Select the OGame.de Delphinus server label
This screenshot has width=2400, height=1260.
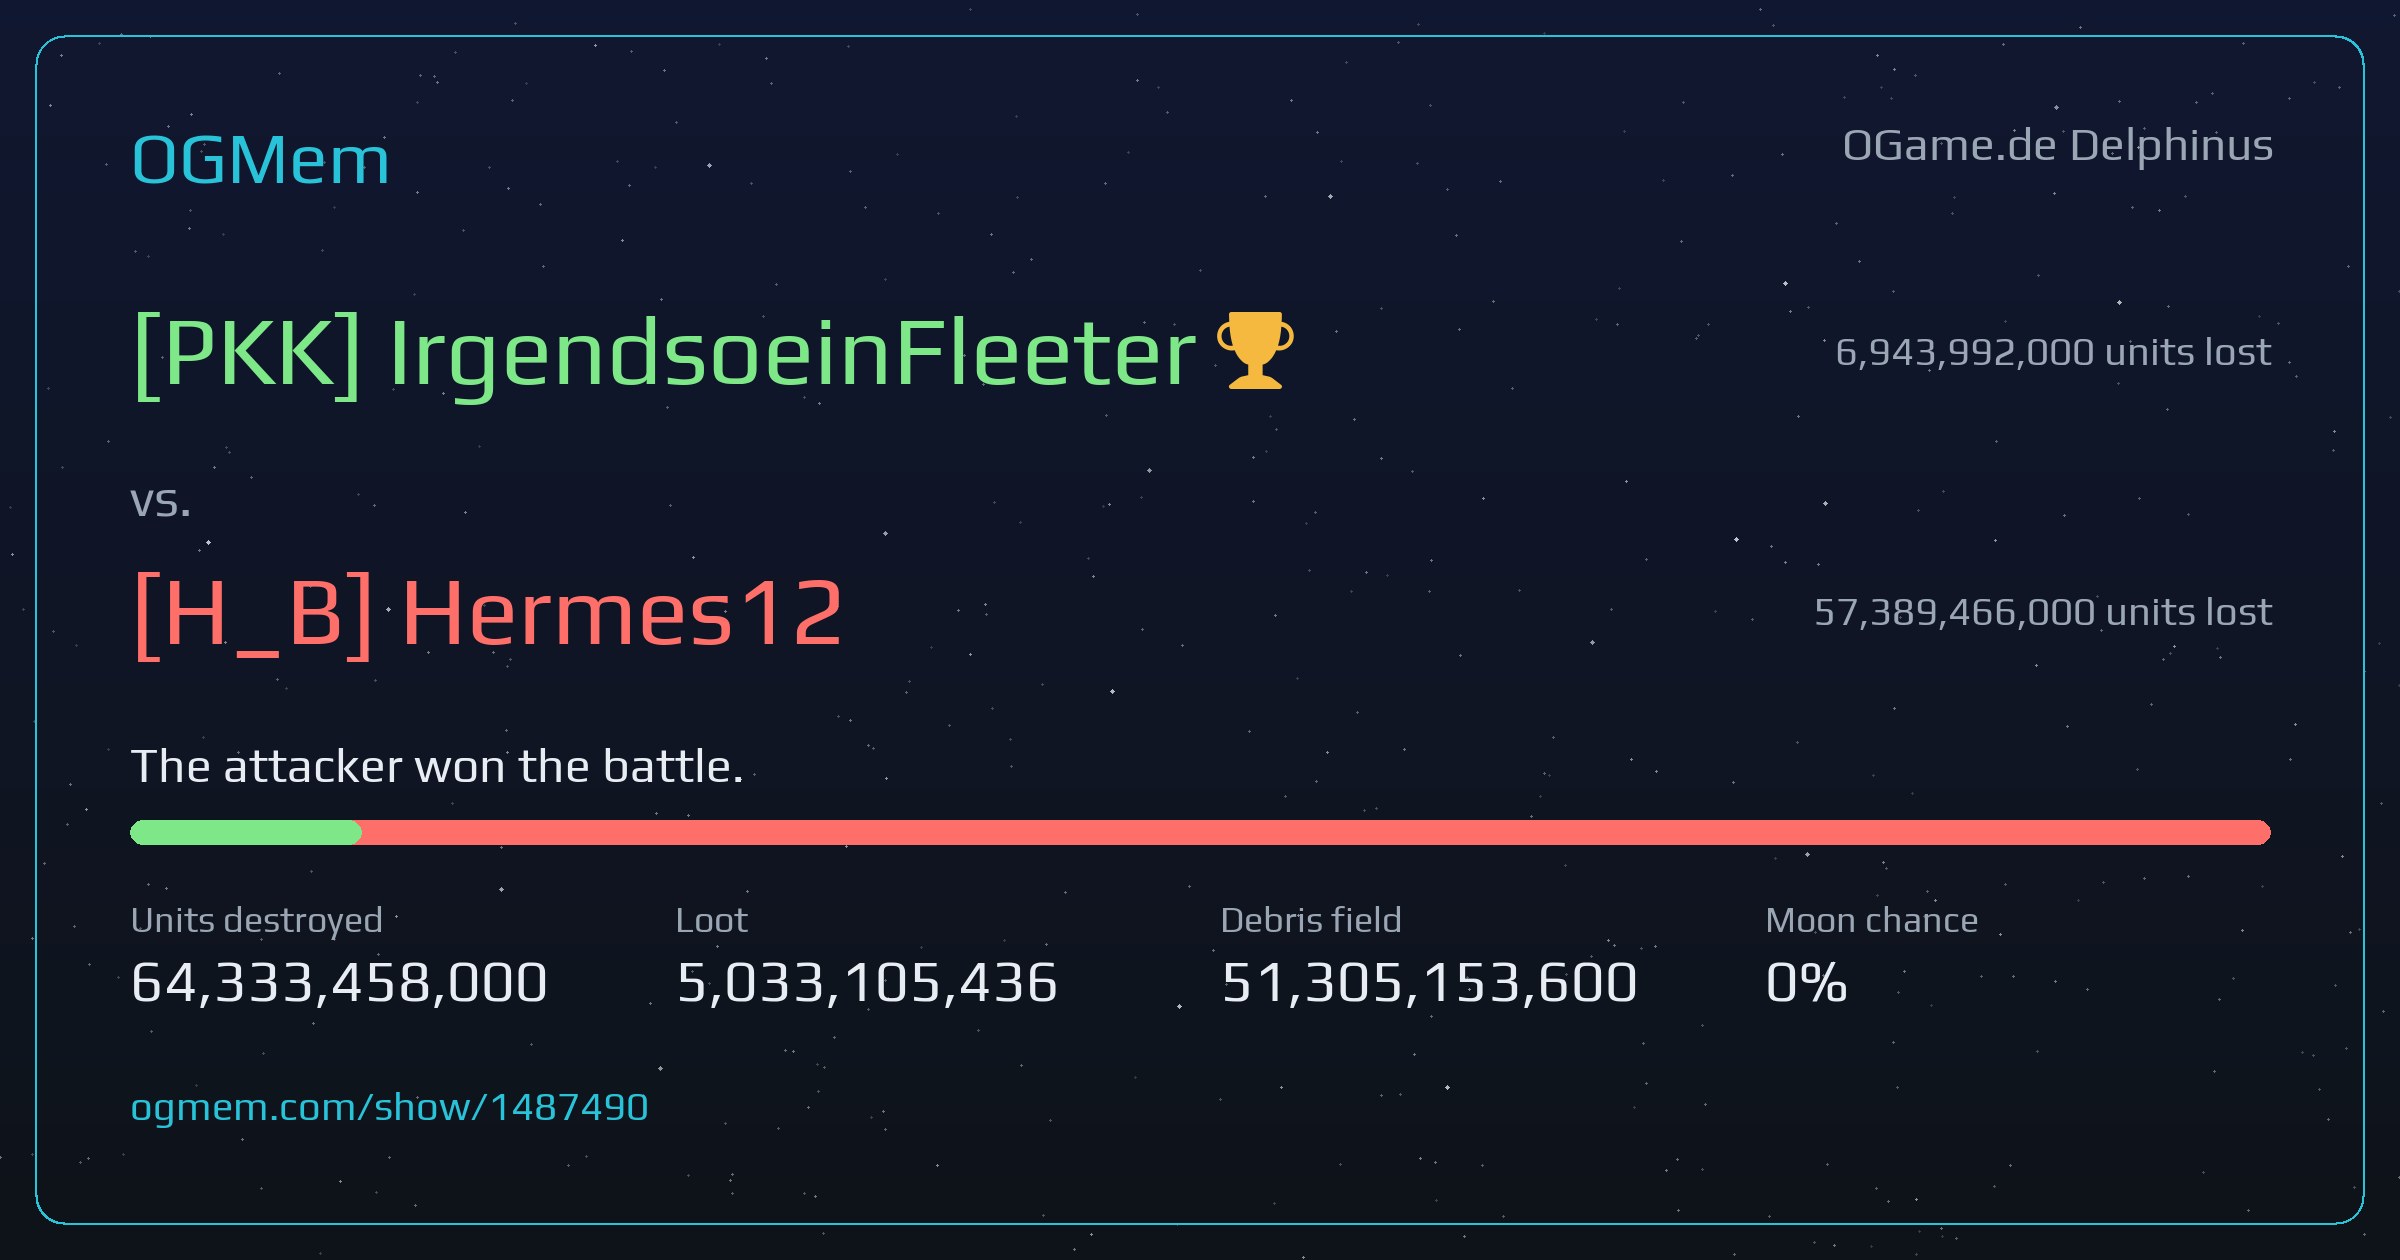(2058, 146)
